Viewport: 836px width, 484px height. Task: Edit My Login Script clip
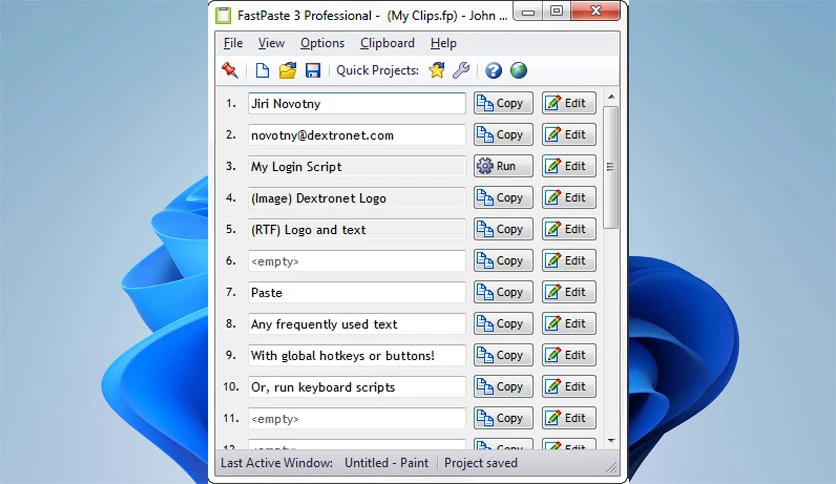click(x=569, y=166)
